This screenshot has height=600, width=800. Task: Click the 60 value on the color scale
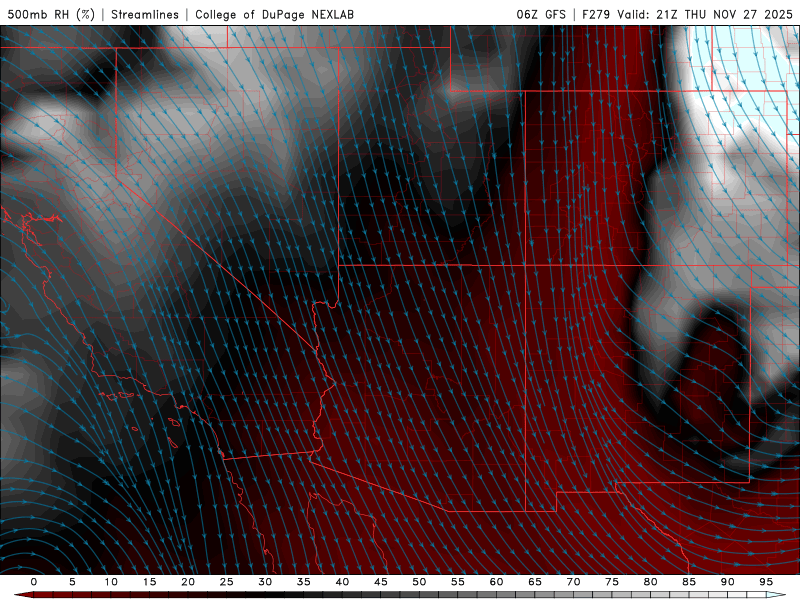tap(496, 582)
